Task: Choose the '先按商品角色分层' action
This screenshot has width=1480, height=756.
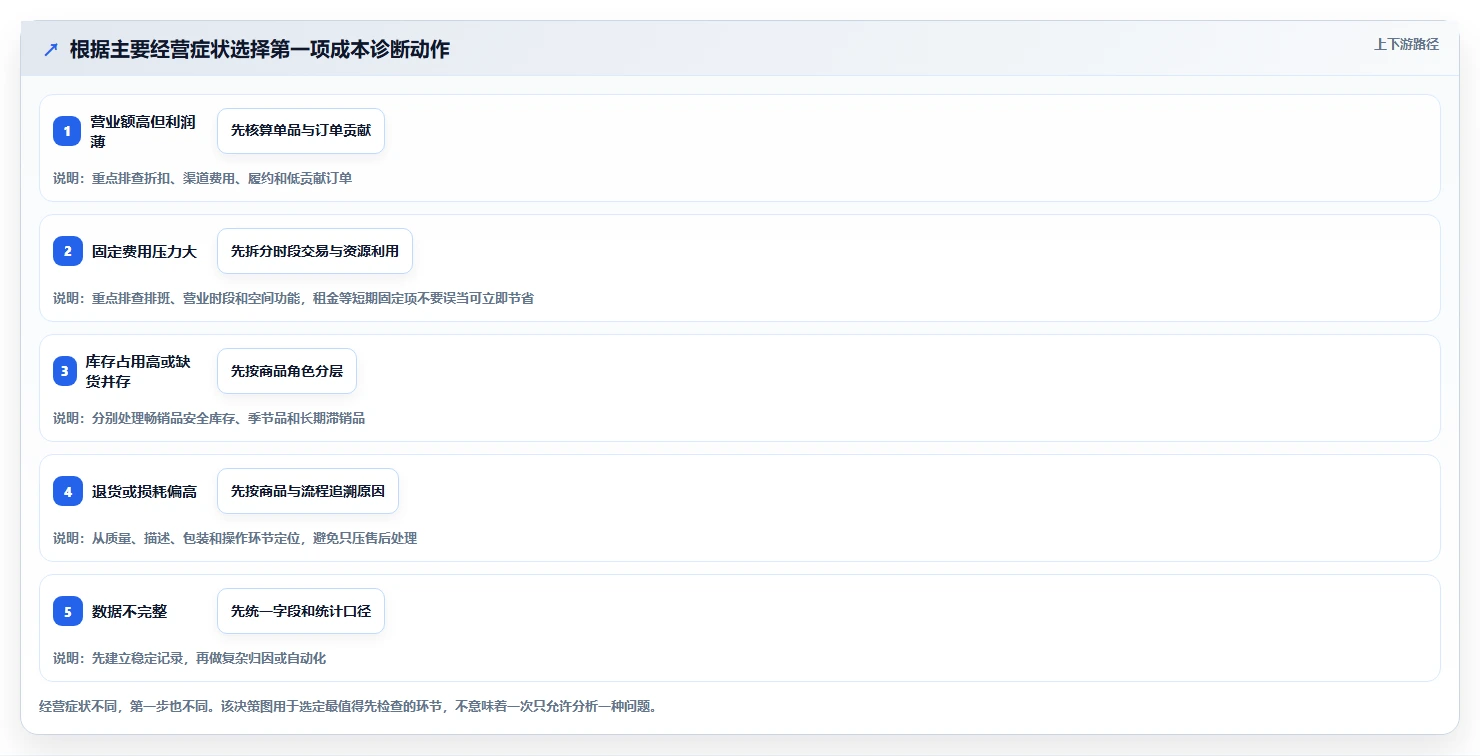Action: click(x=287, y=371)
